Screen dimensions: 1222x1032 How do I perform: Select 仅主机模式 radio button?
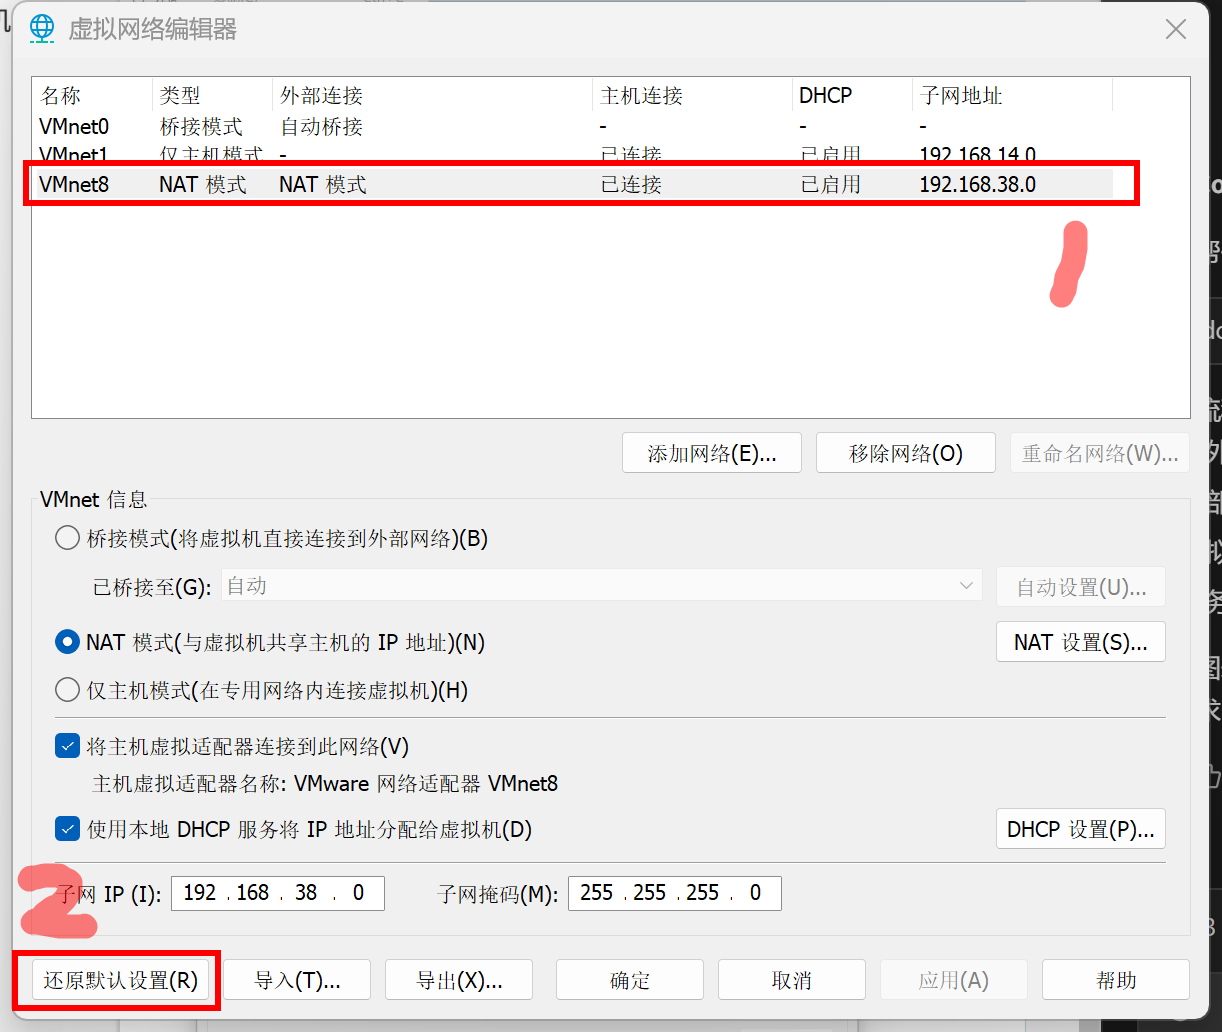click(67, 690)
